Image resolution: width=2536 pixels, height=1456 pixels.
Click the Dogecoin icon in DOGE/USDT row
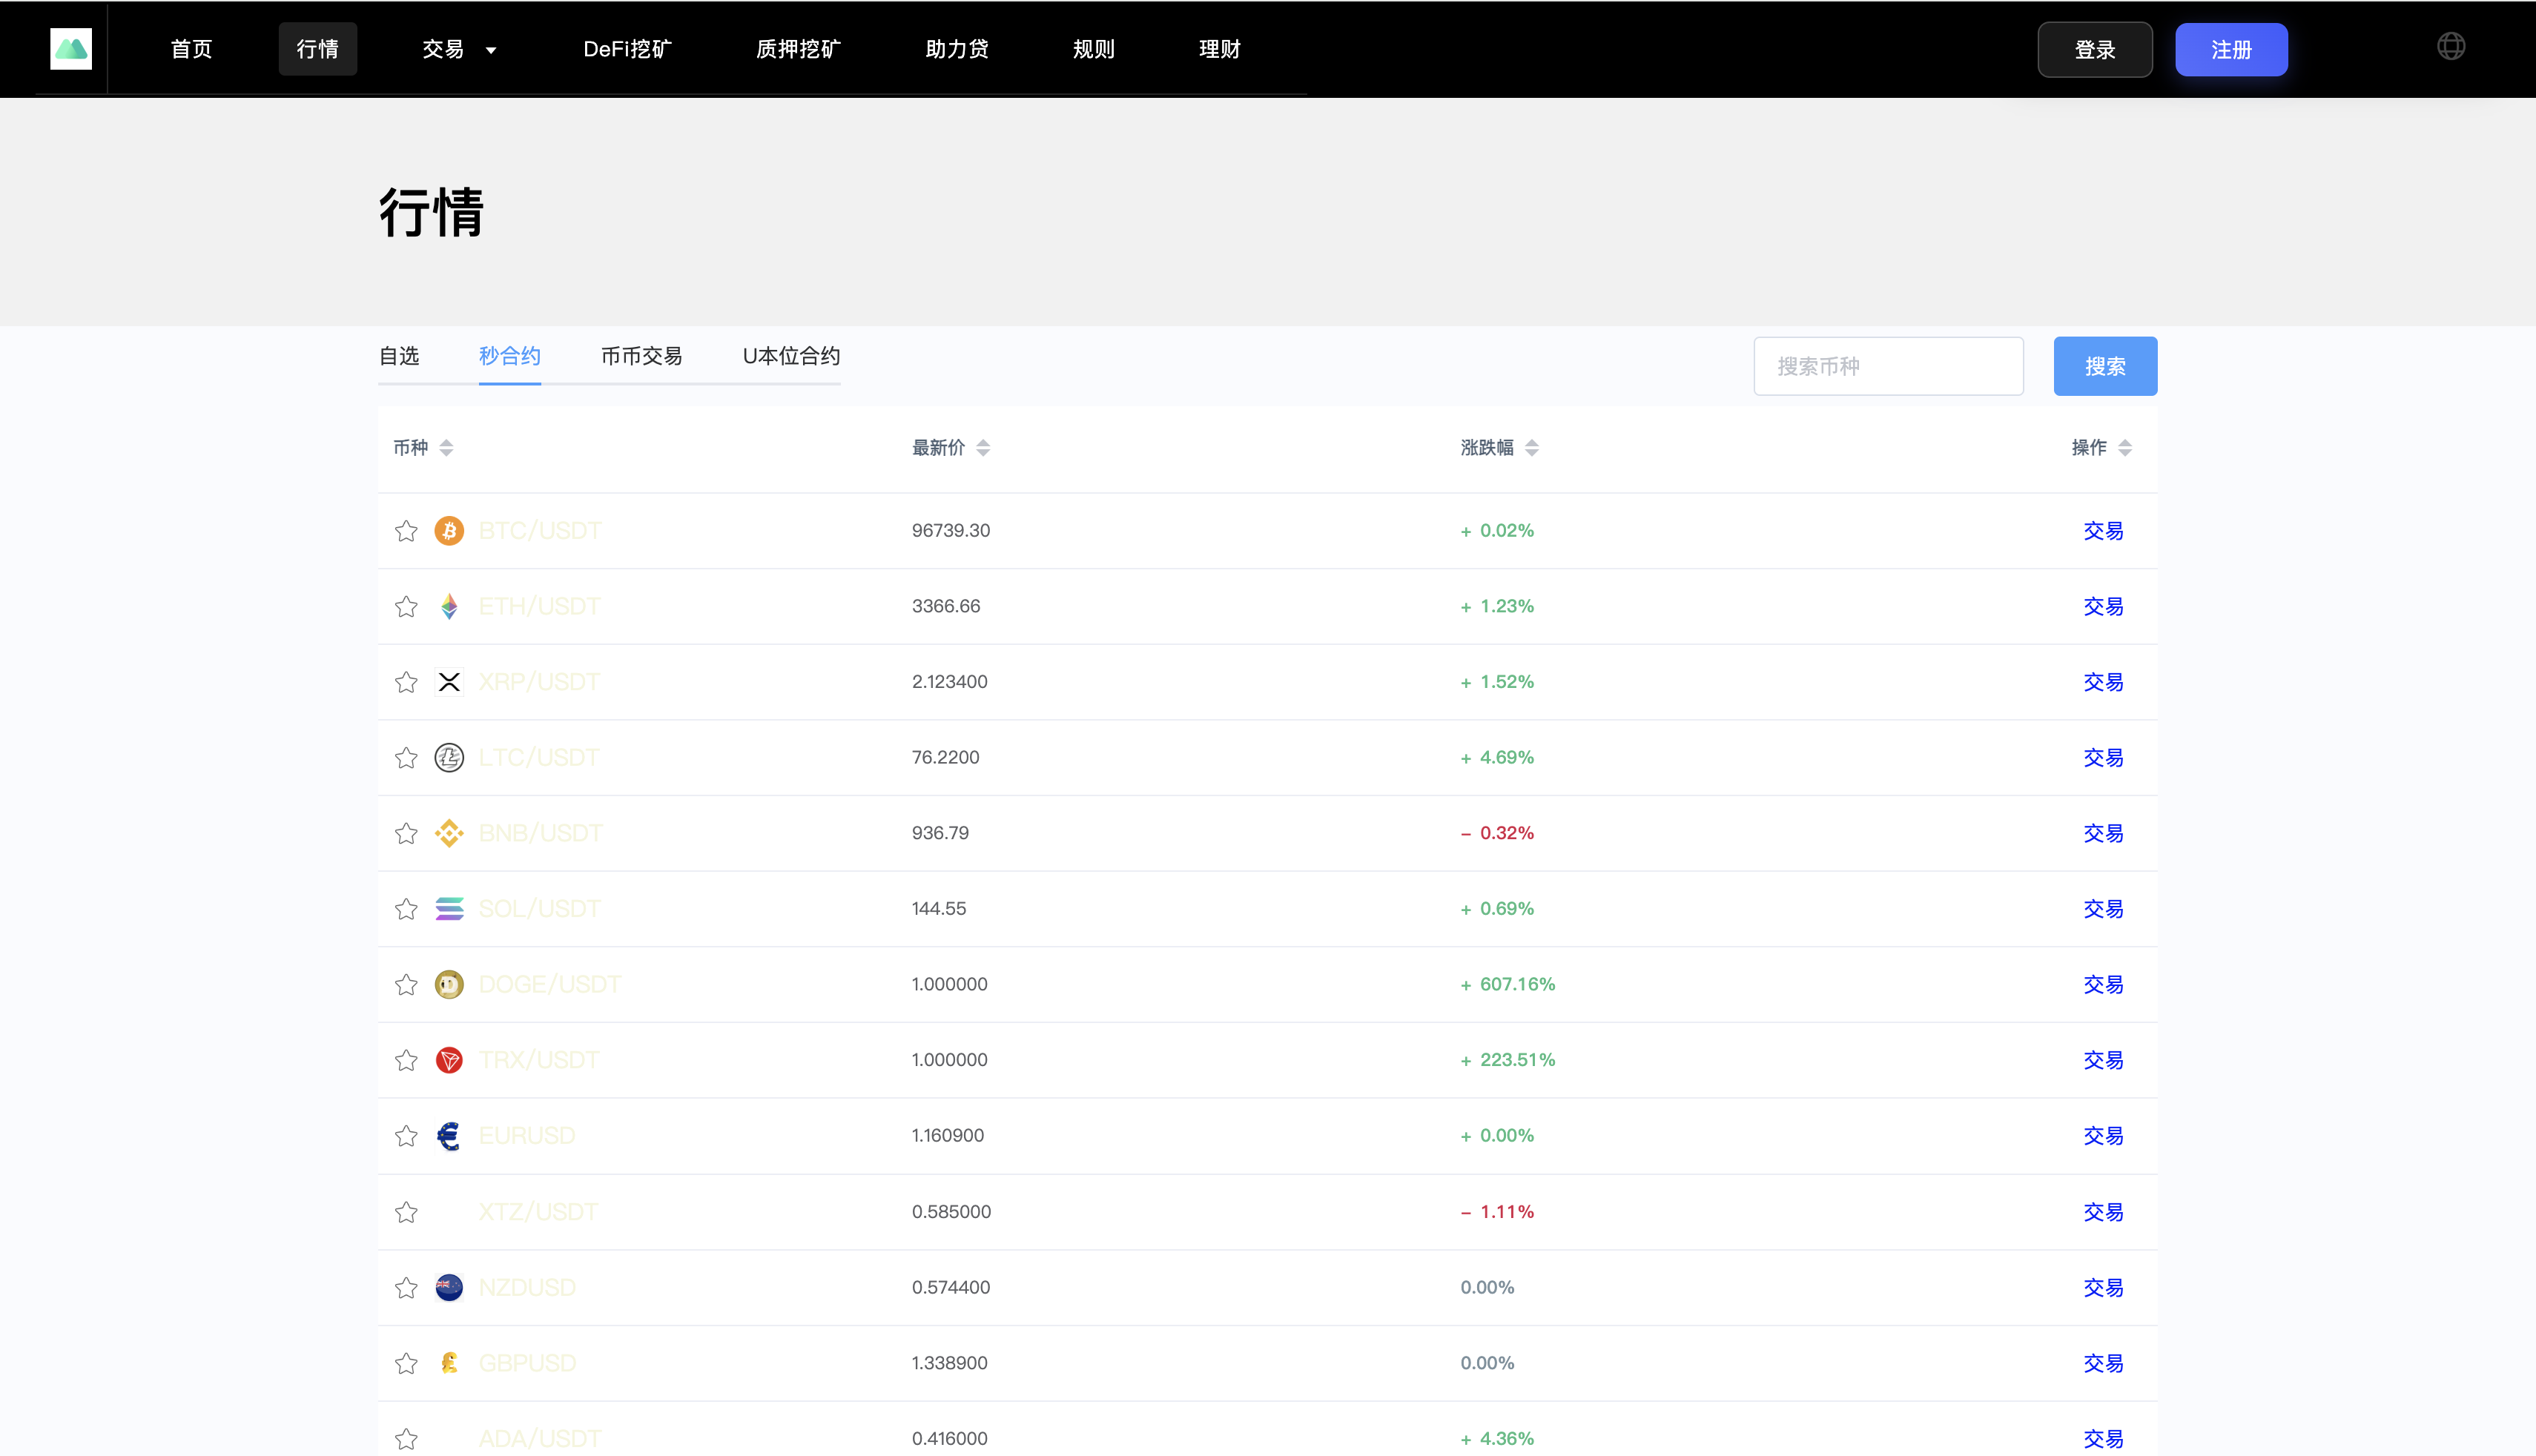pyautogui.click(x=450, y=984)
